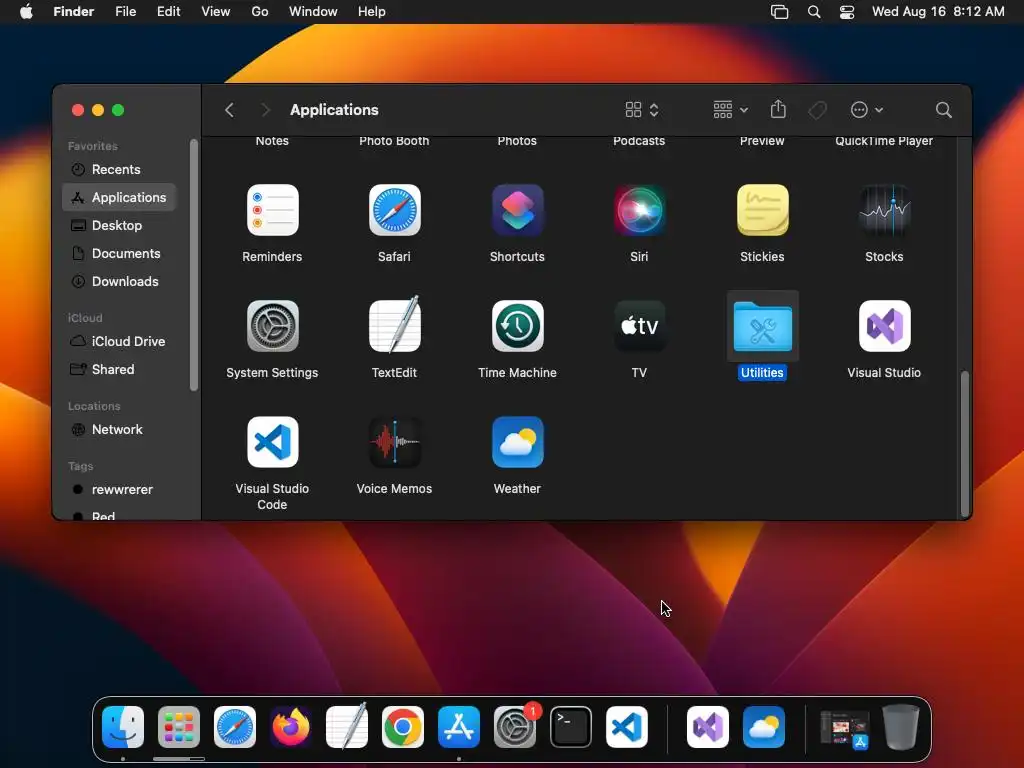1024x768 pixels.
Task: Select Visual Studio Code in Finder window
Action: point(272,442)
